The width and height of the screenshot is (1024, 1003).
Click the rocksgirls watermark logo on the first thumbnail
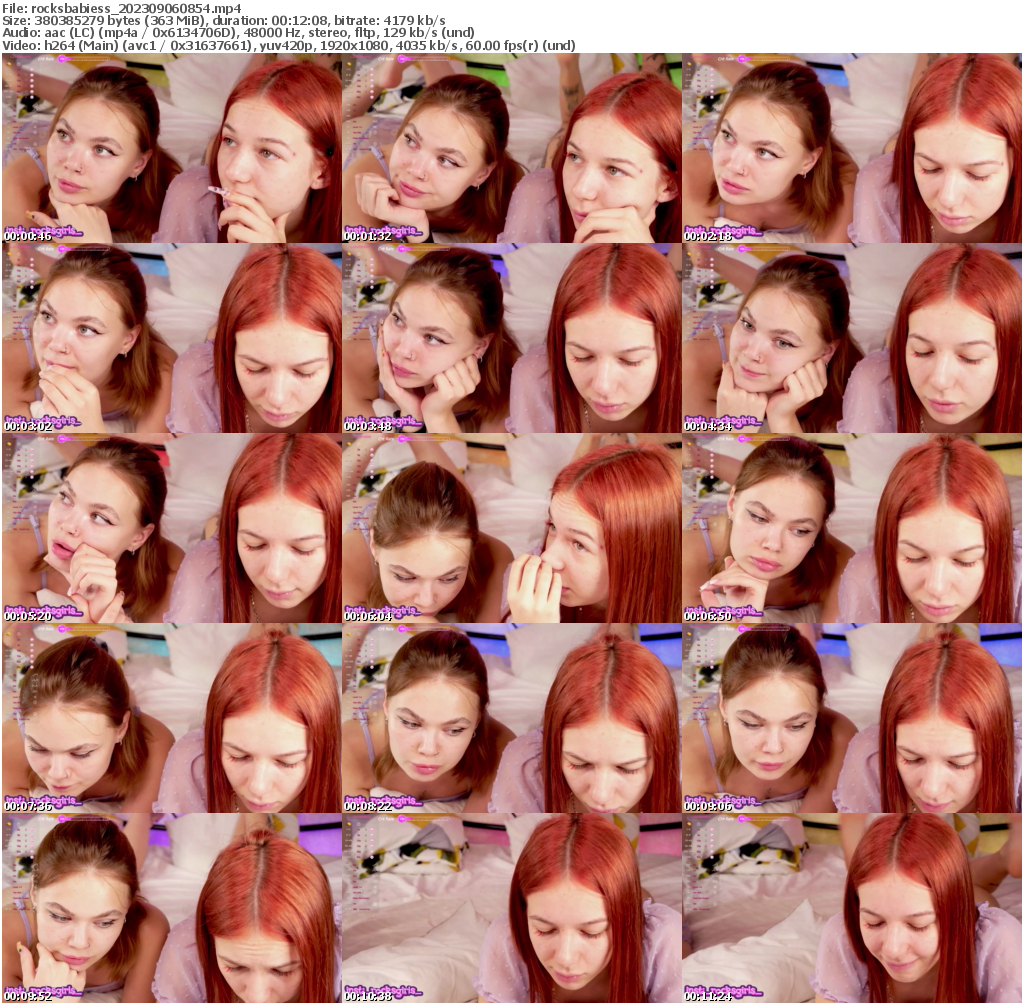(45, 228)
